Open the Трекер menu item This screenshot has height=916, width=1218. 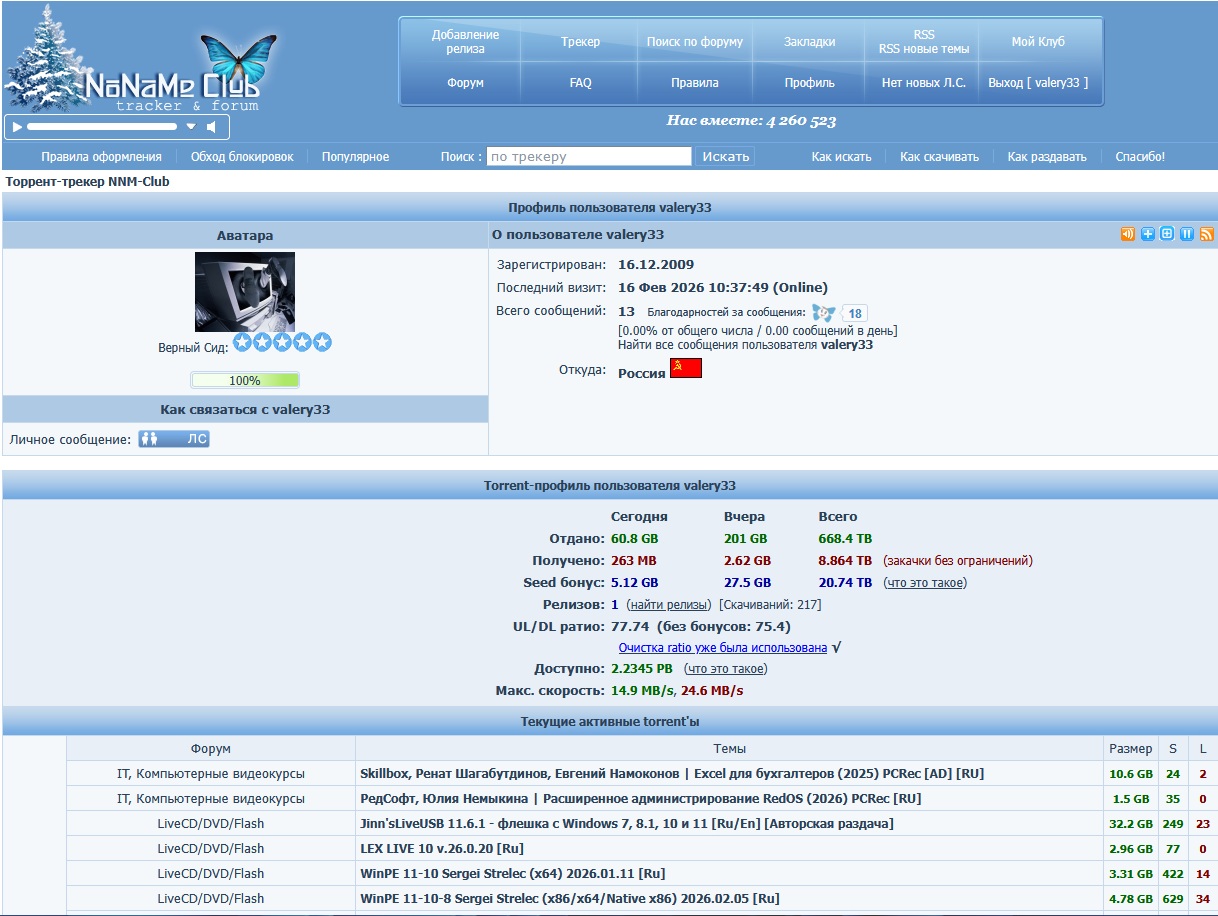[580, 42]
